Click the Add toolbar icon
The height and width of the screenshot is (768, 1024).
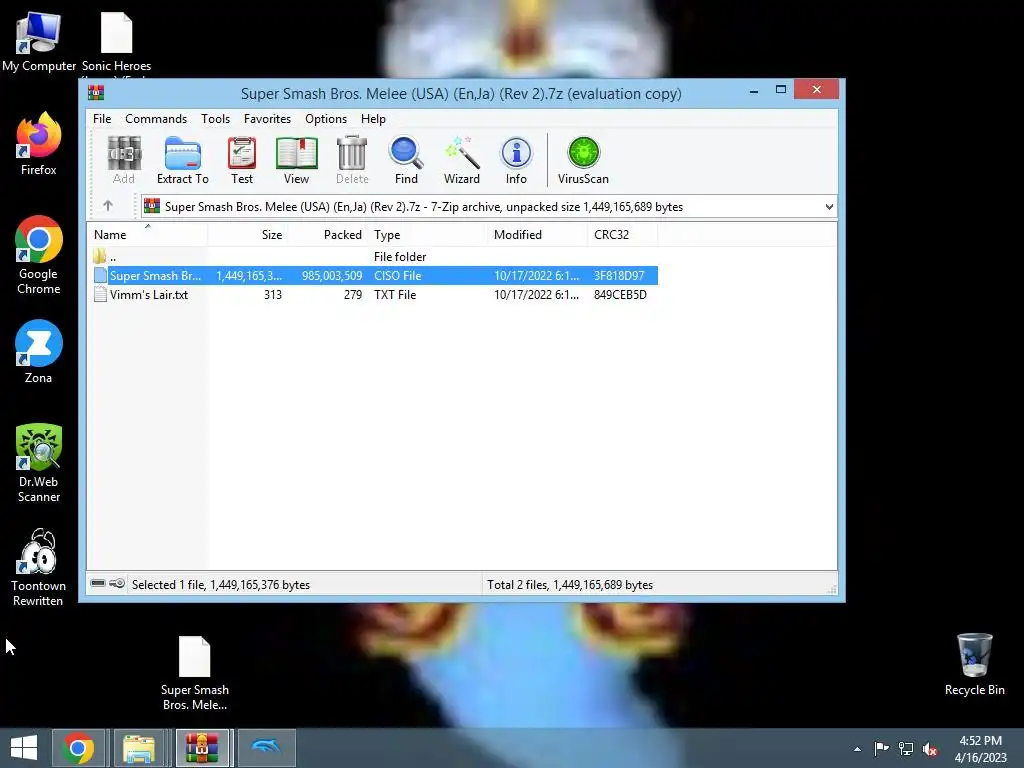[123, 160]
